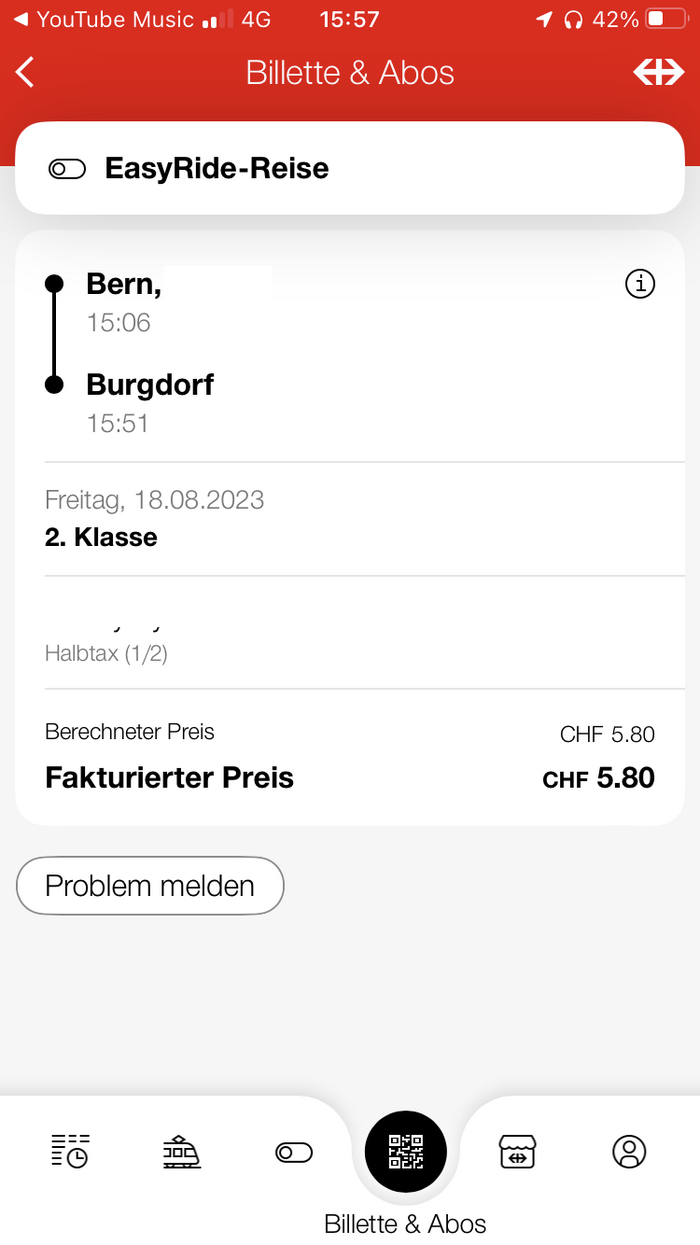Tap the Fakturierter Preis row
This screenshot has width=700, height=1245.
(350, 778)
